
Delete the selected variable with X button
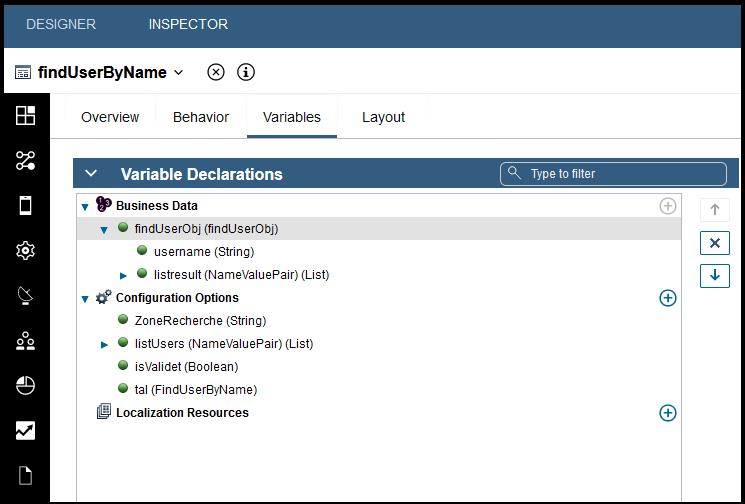click(x=714, y=243)
